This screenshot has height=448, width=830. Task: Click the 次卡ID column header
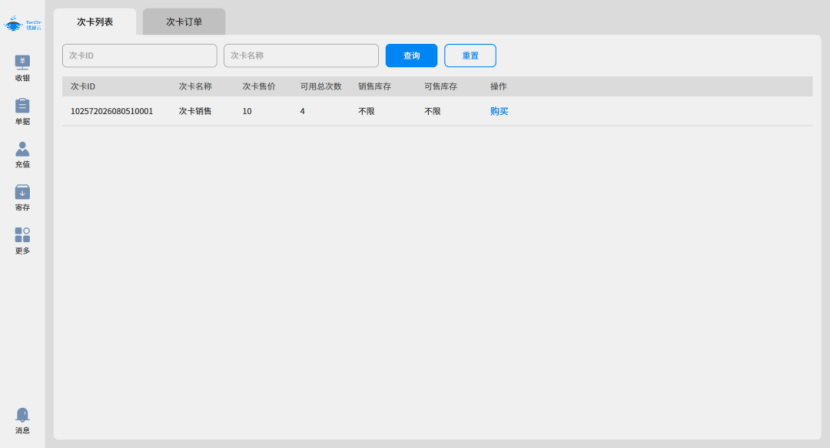click(83, 86)
